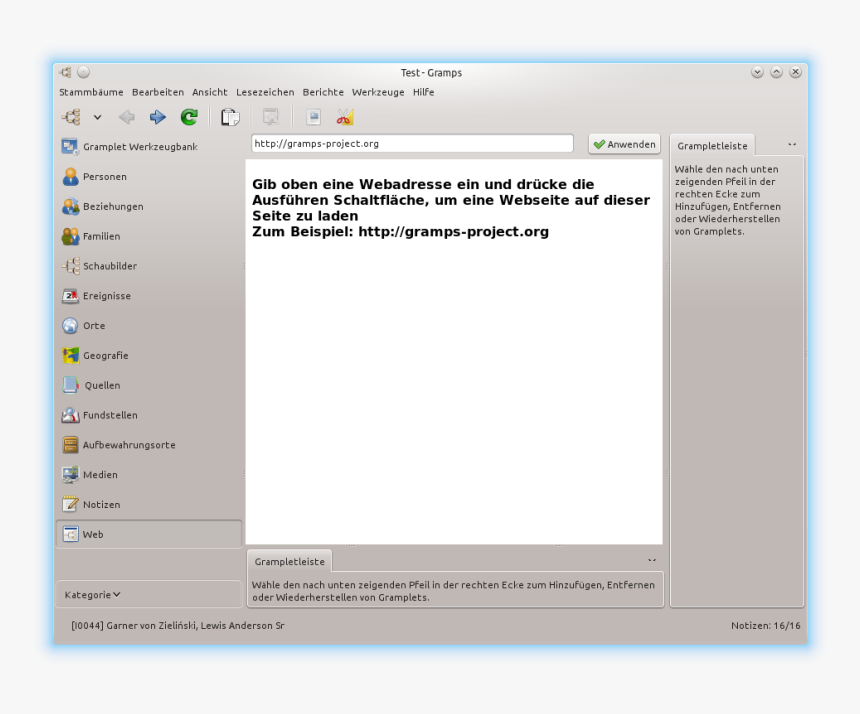Open the Werkzeuge menu
This screenshot has height=714, width=860.
tap(378, 92)
